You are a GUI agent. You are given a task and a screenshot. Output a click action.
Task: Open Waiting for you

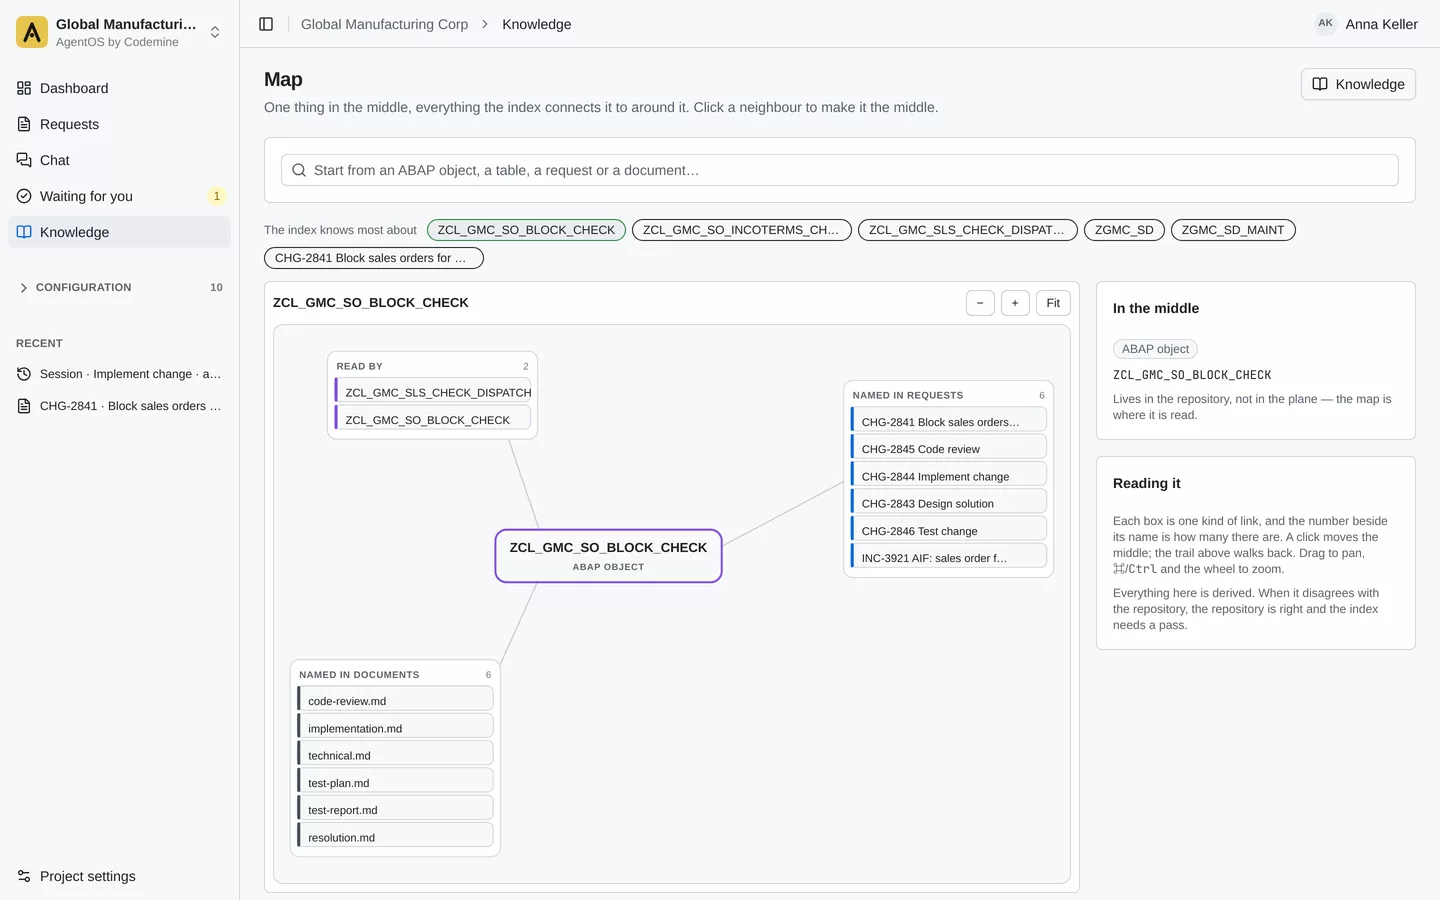tap(119, 196)
